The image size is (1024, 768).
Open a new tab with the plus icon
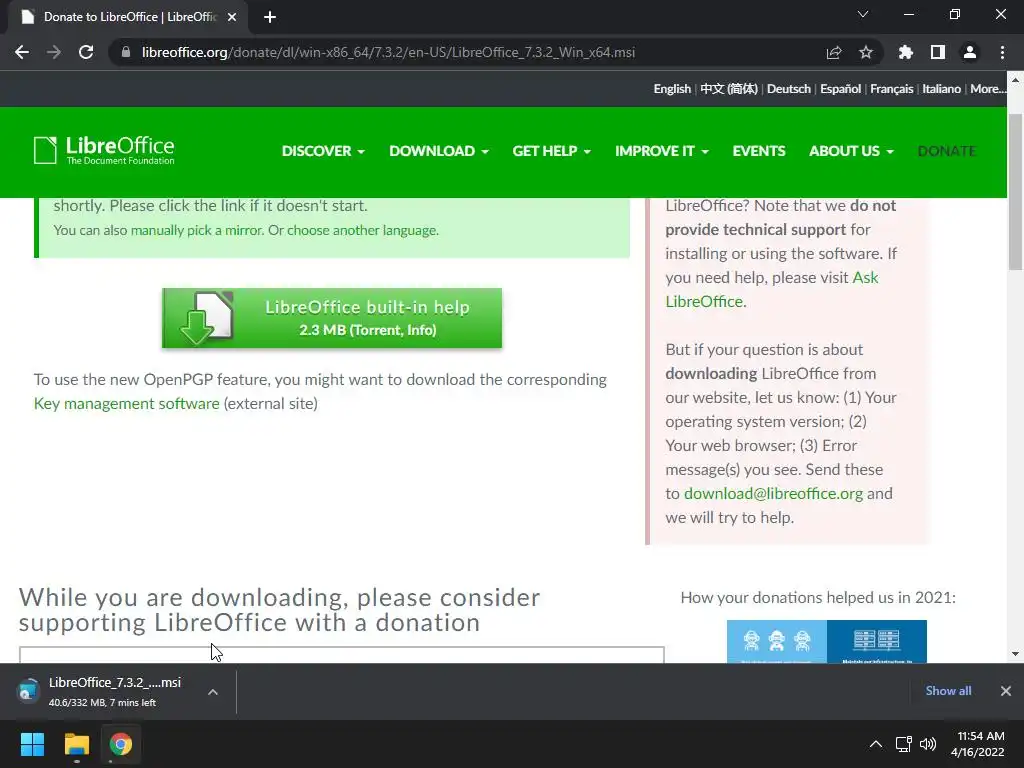[x=270, y=17]
